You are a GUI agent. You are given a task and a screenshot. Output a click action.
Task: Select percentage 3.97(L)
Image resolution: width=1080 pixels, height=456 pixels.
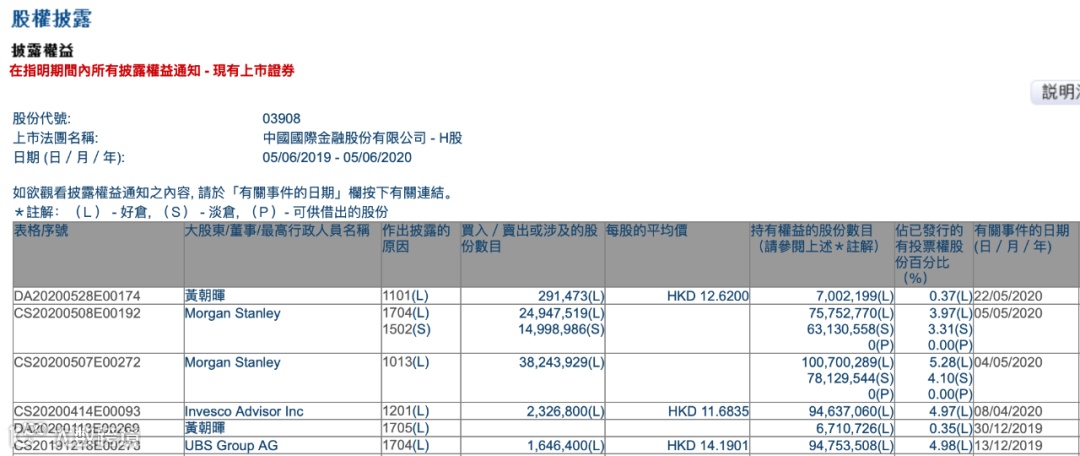tap(951, 313)
